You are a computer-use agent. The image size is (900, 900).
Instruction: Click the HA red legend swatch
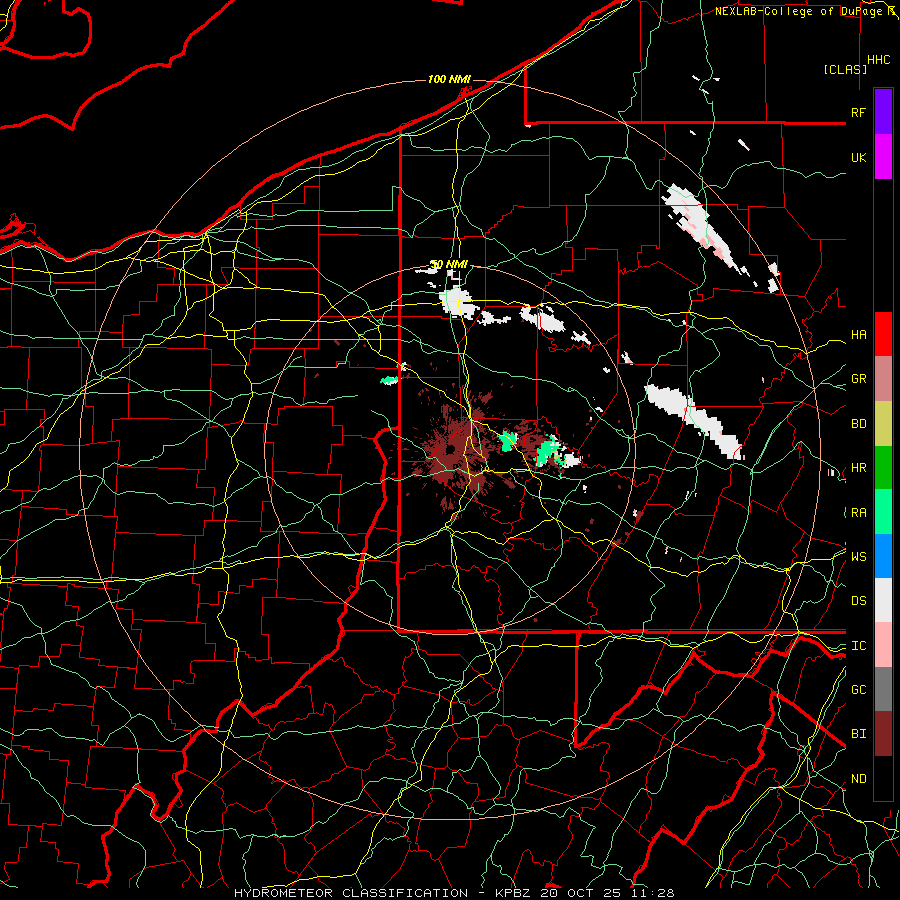point(883,334)
